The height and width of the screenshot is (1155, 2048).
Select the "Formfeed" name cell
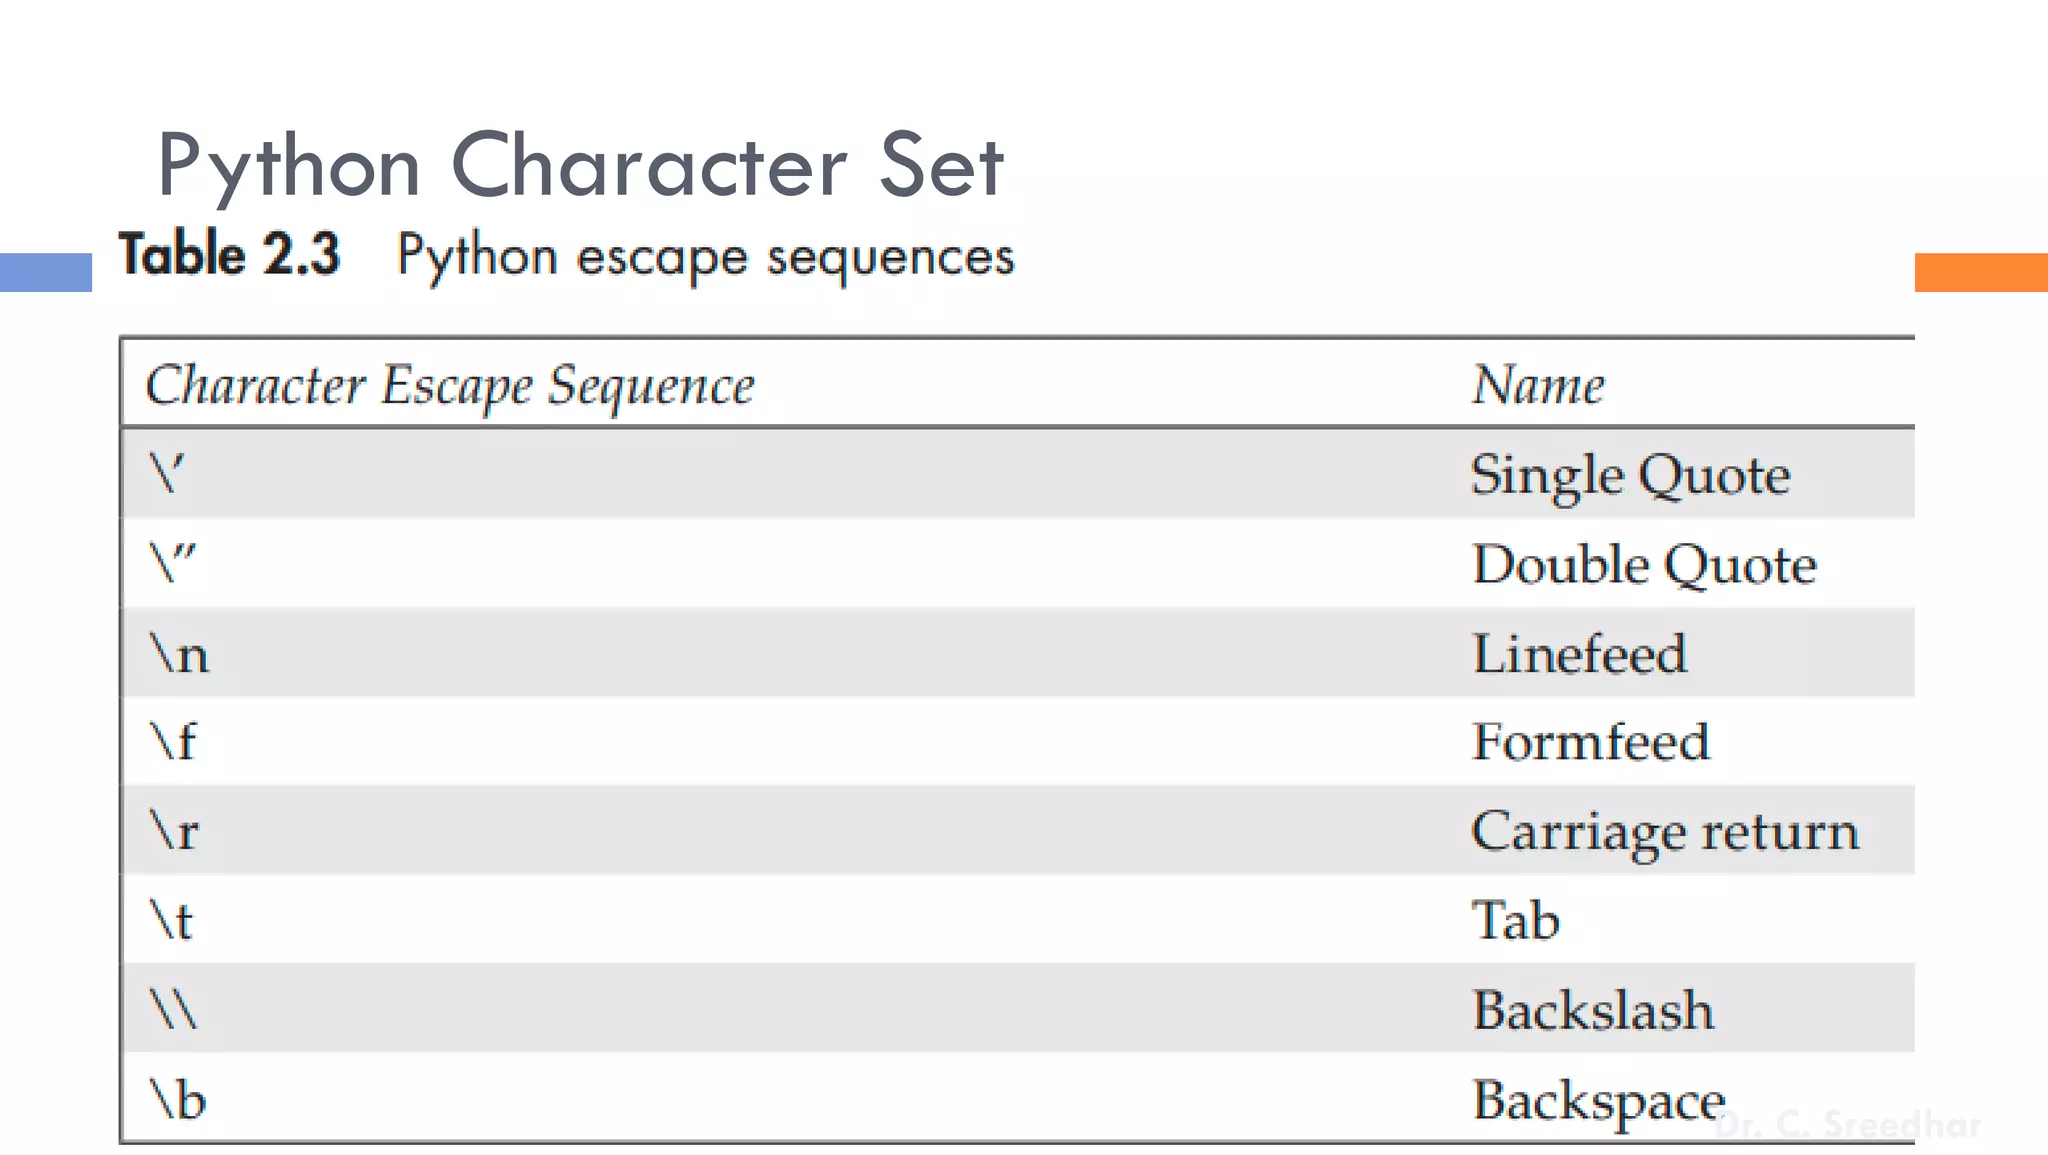[1591, 742]
